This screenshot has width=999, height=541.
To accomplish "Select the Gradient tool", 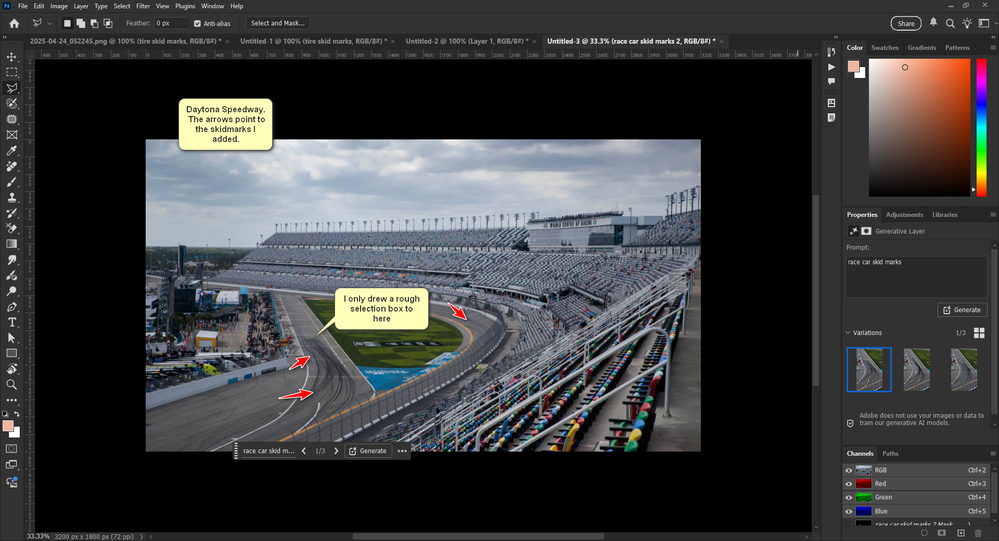I will [x=11, y=244].
